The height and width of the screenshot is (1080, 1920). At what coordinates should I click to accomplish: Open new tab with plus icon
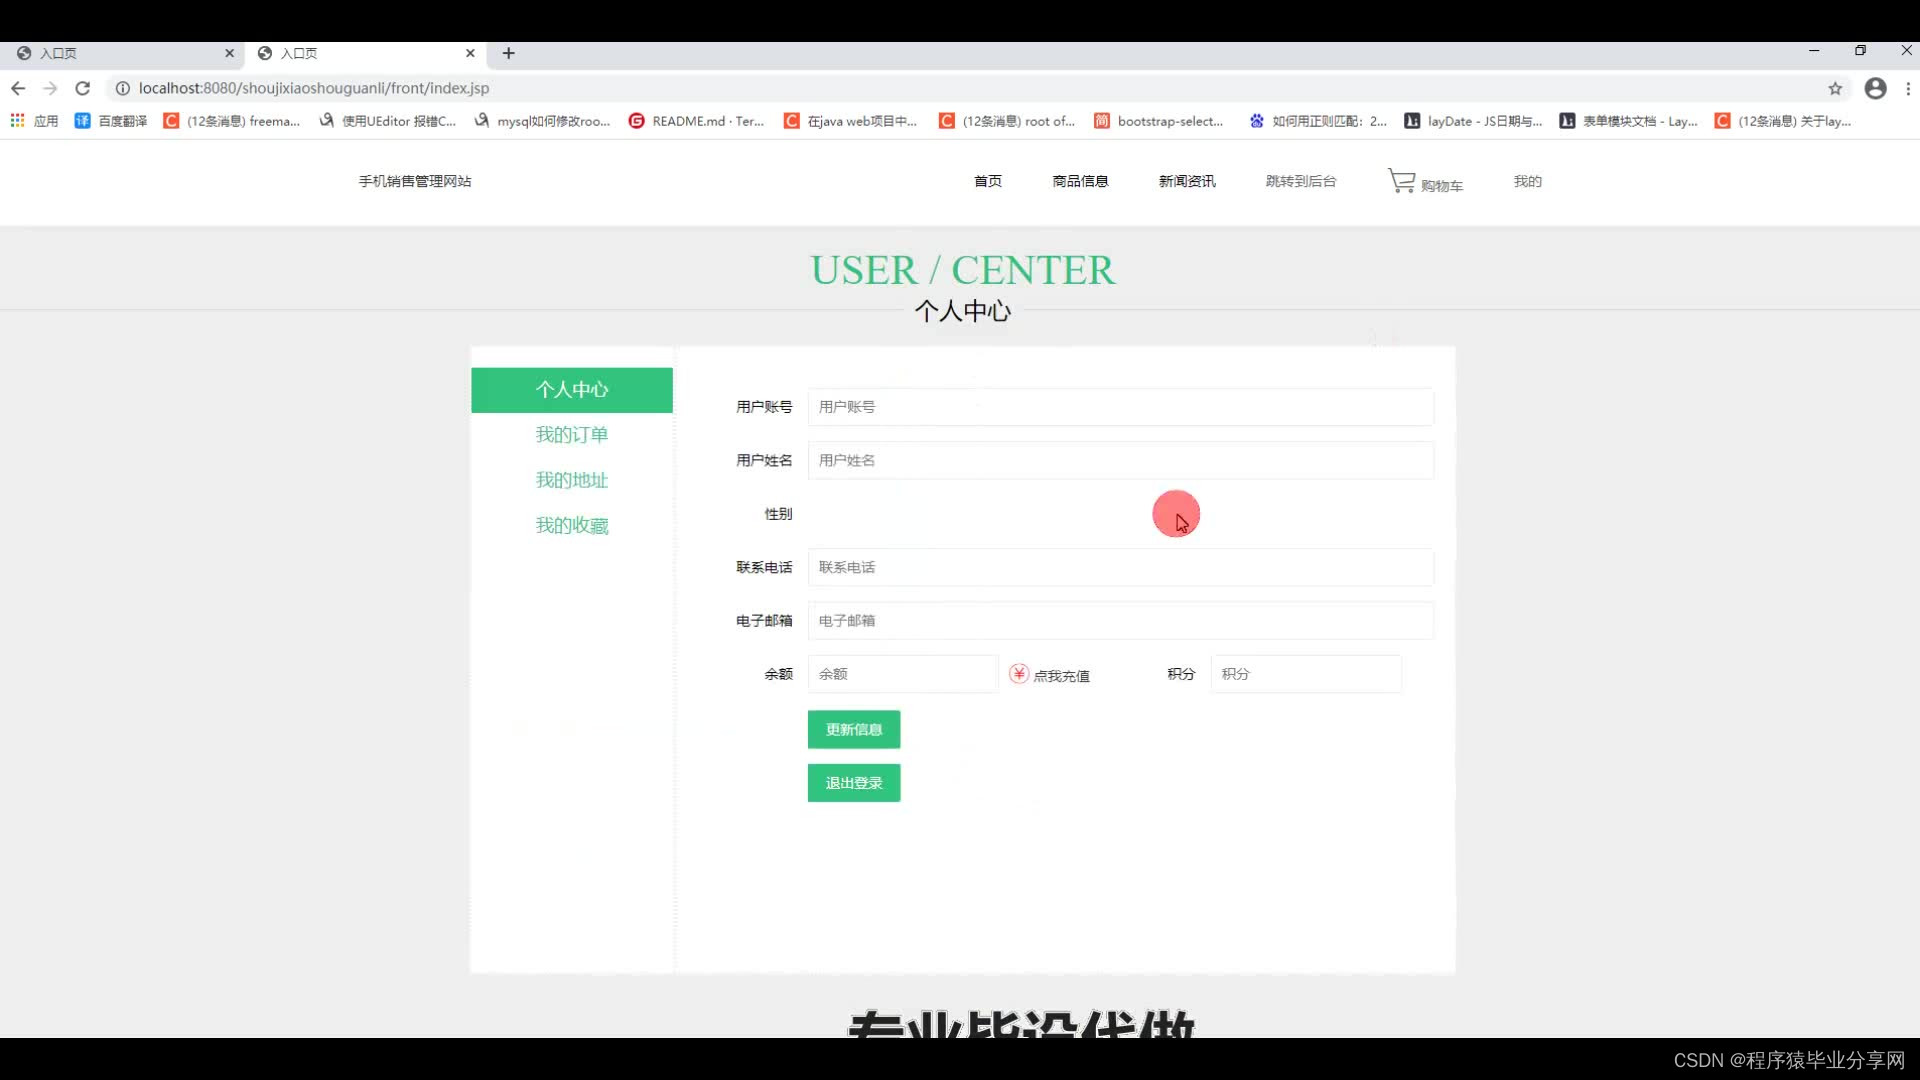tap(508, 53)
